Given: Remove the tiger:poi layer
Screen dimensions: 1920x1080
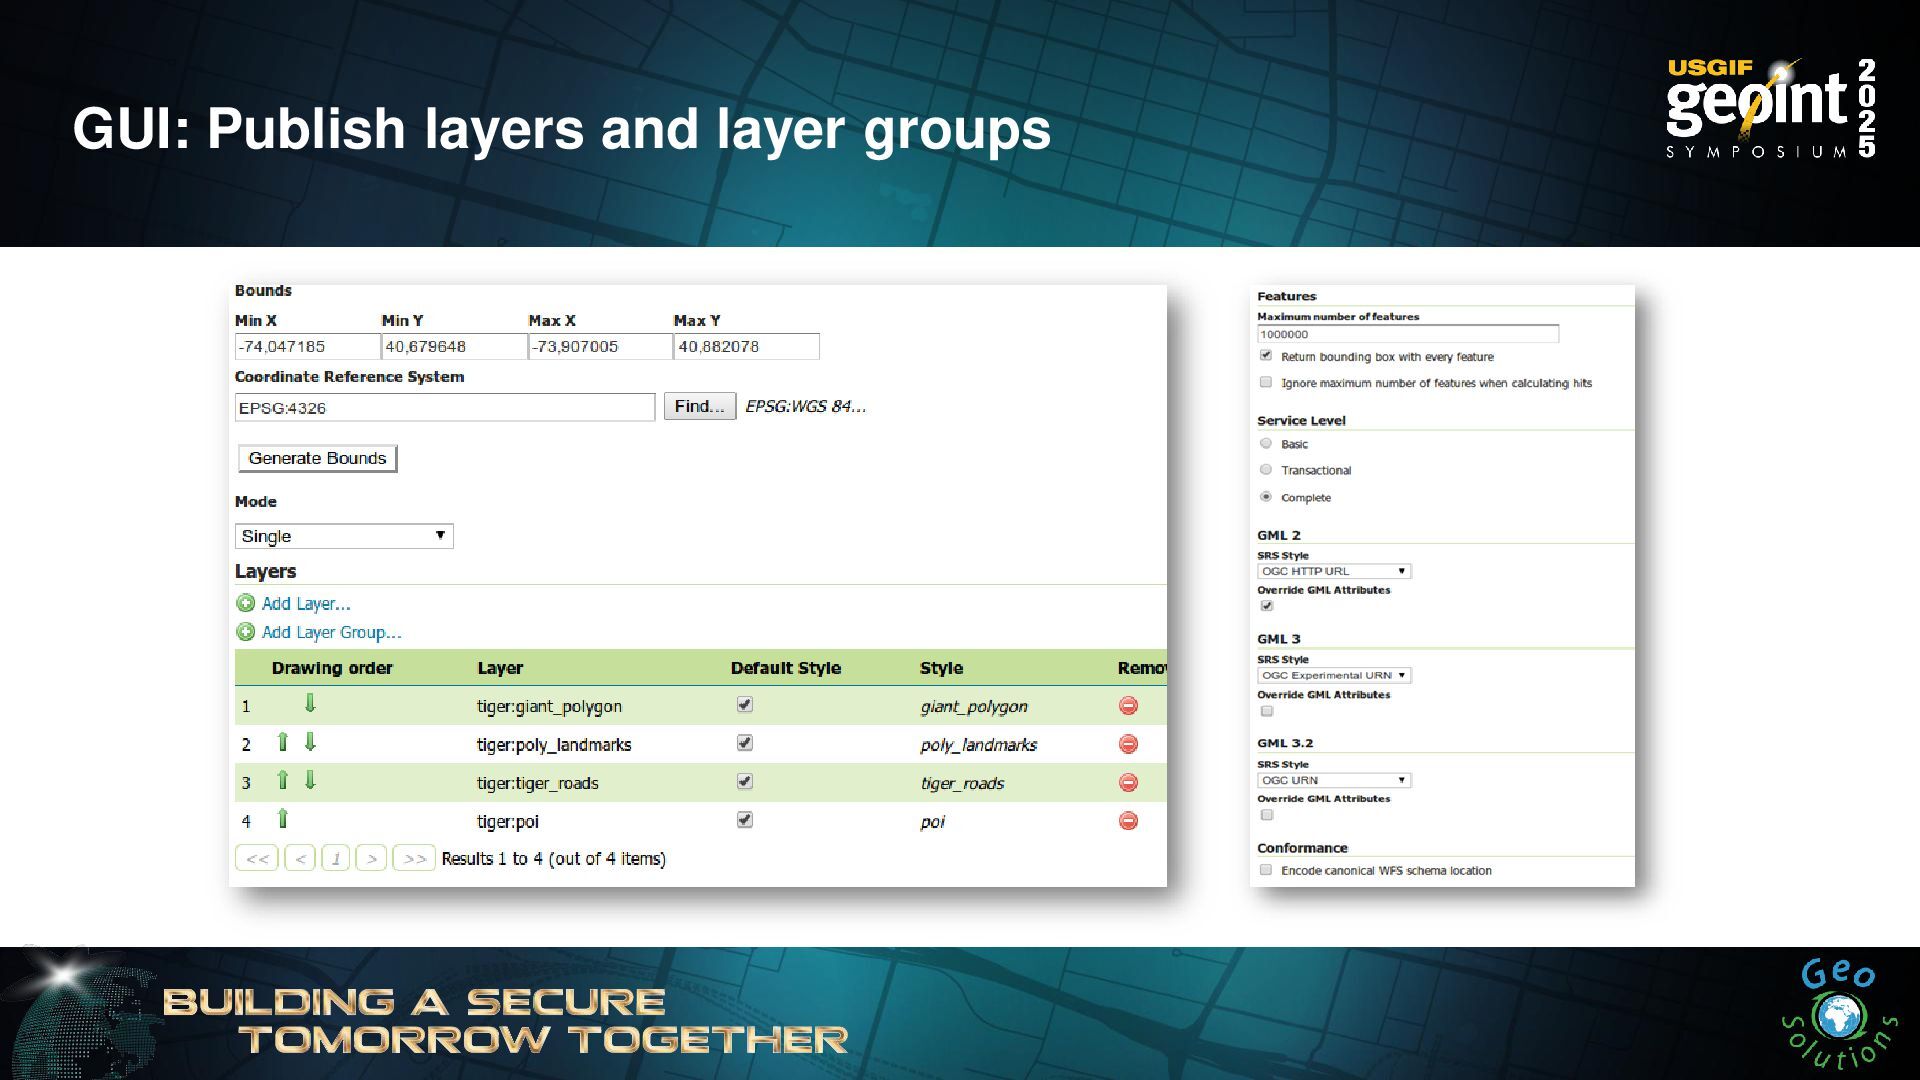Looking at the screenshot, I should pyautogui.click(x=1128, y=821).
